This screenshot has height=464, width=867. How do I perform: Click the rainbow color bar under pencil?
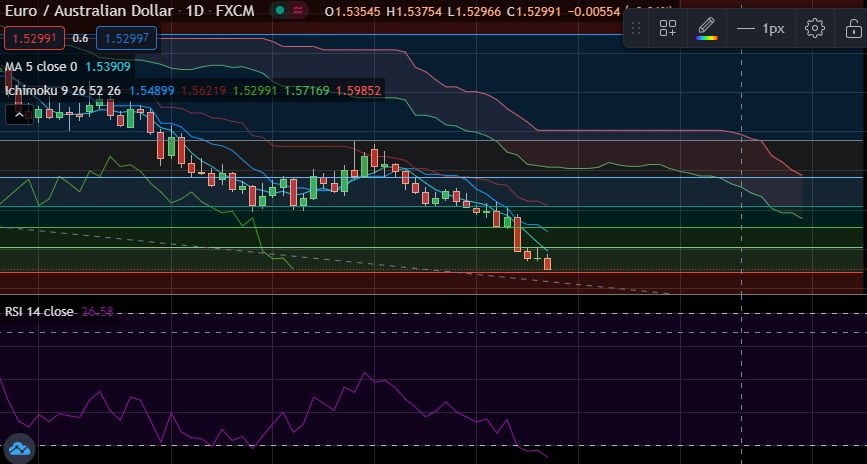(x=707, y=38)
